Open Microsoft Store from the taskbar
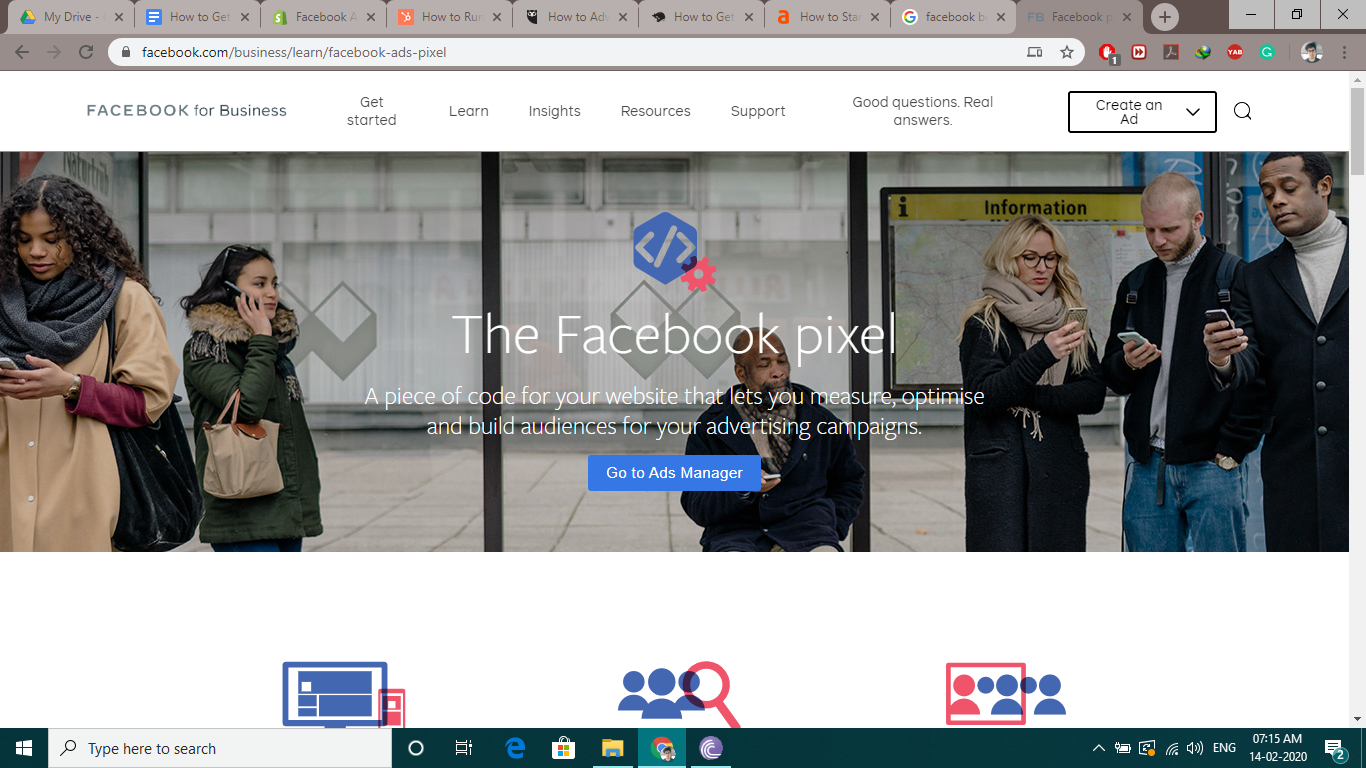This screenshot has width=1366, height=768. tap(564, 748)
